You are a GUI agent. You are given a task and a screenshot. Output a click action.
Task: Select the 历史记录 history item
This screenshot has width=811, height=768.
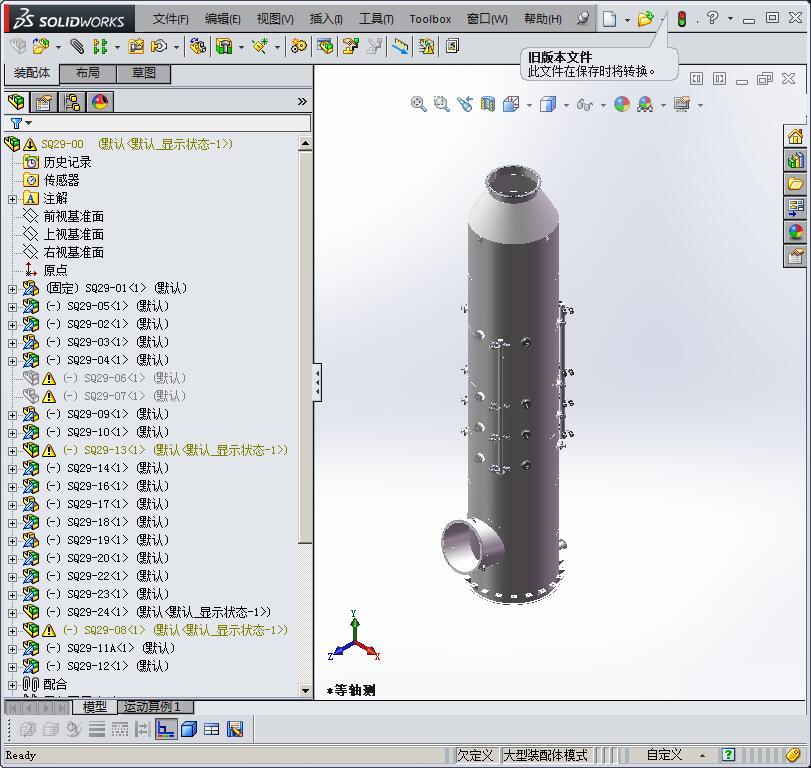tap(67, 162)
